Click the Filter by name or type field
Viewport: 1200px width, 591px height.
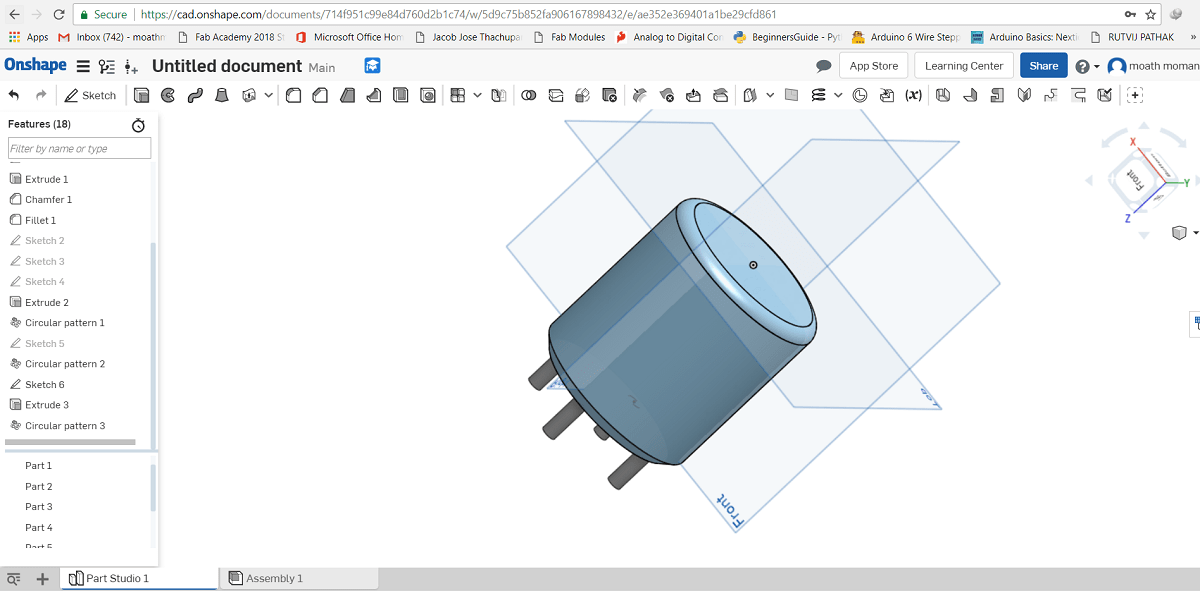coord(79,148)
